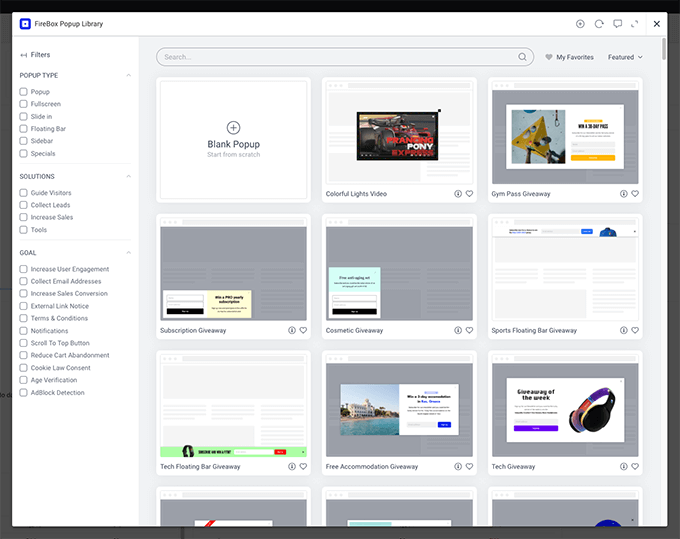This screenshot has height=539, width=680.
Task: Show info for Gym Pass Giveaway
Action: [624, 194]
